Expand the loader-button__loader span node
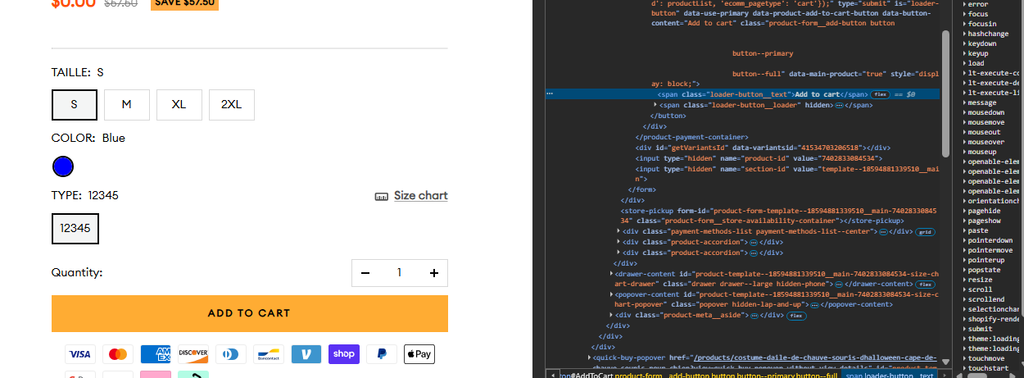 [x=656, y=105]
